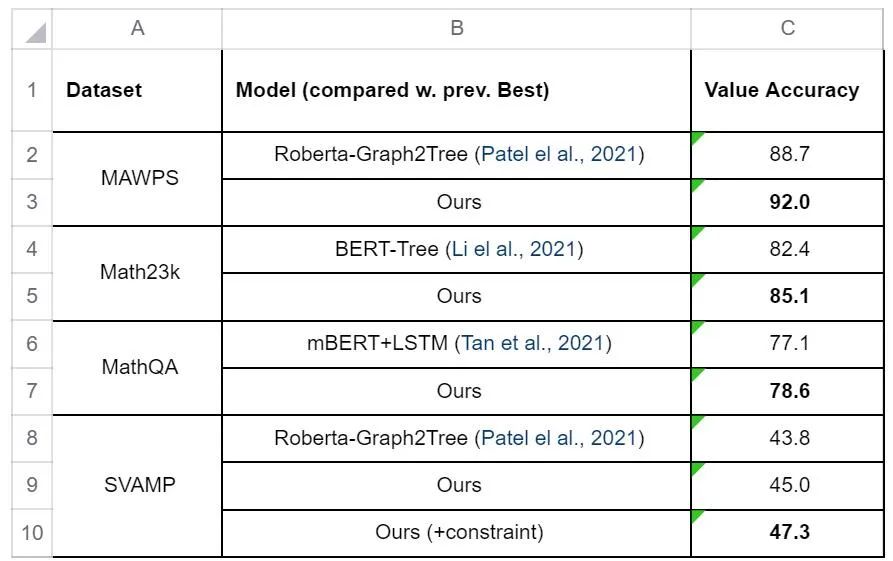Select the MAWPS merged cell

click(137, 178)
